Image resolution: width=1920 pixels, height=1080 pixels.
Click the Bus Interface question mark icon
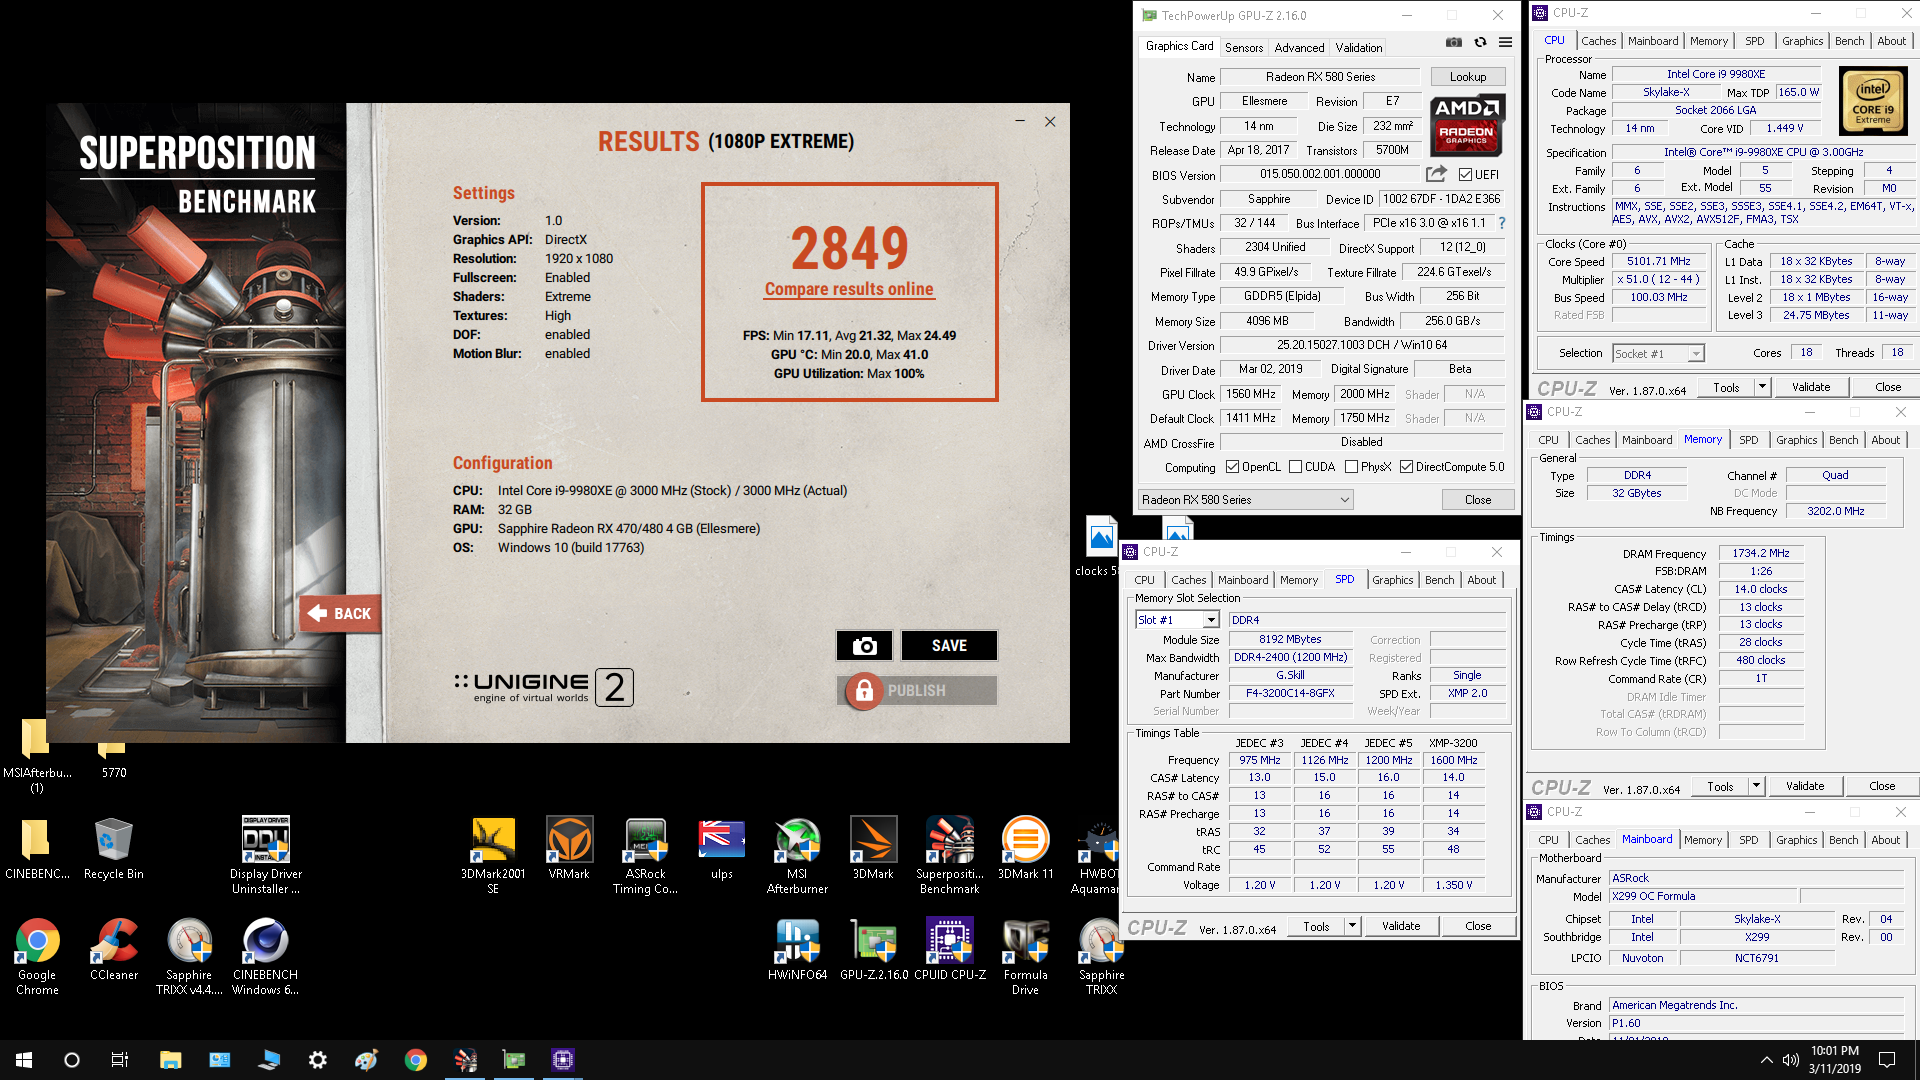(1501, 223)
